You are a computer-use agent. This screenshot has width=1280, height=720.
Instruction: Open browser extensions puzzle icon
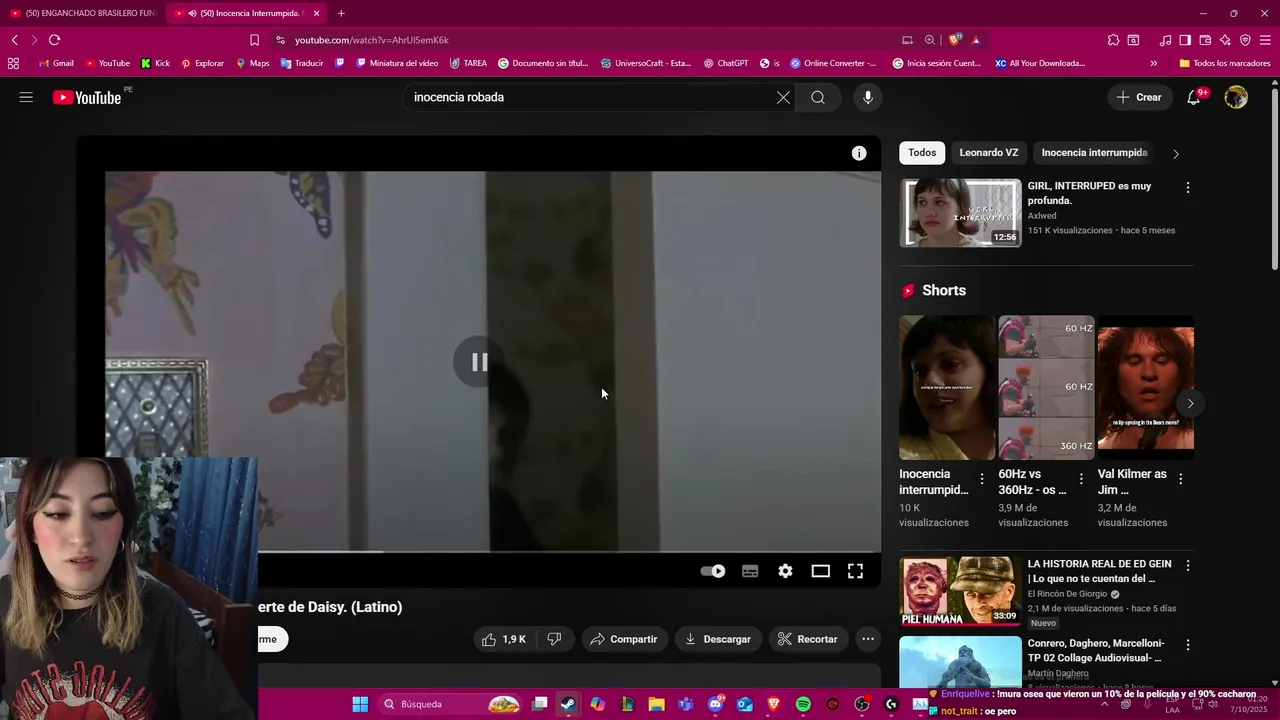(x=1113, y=40)
